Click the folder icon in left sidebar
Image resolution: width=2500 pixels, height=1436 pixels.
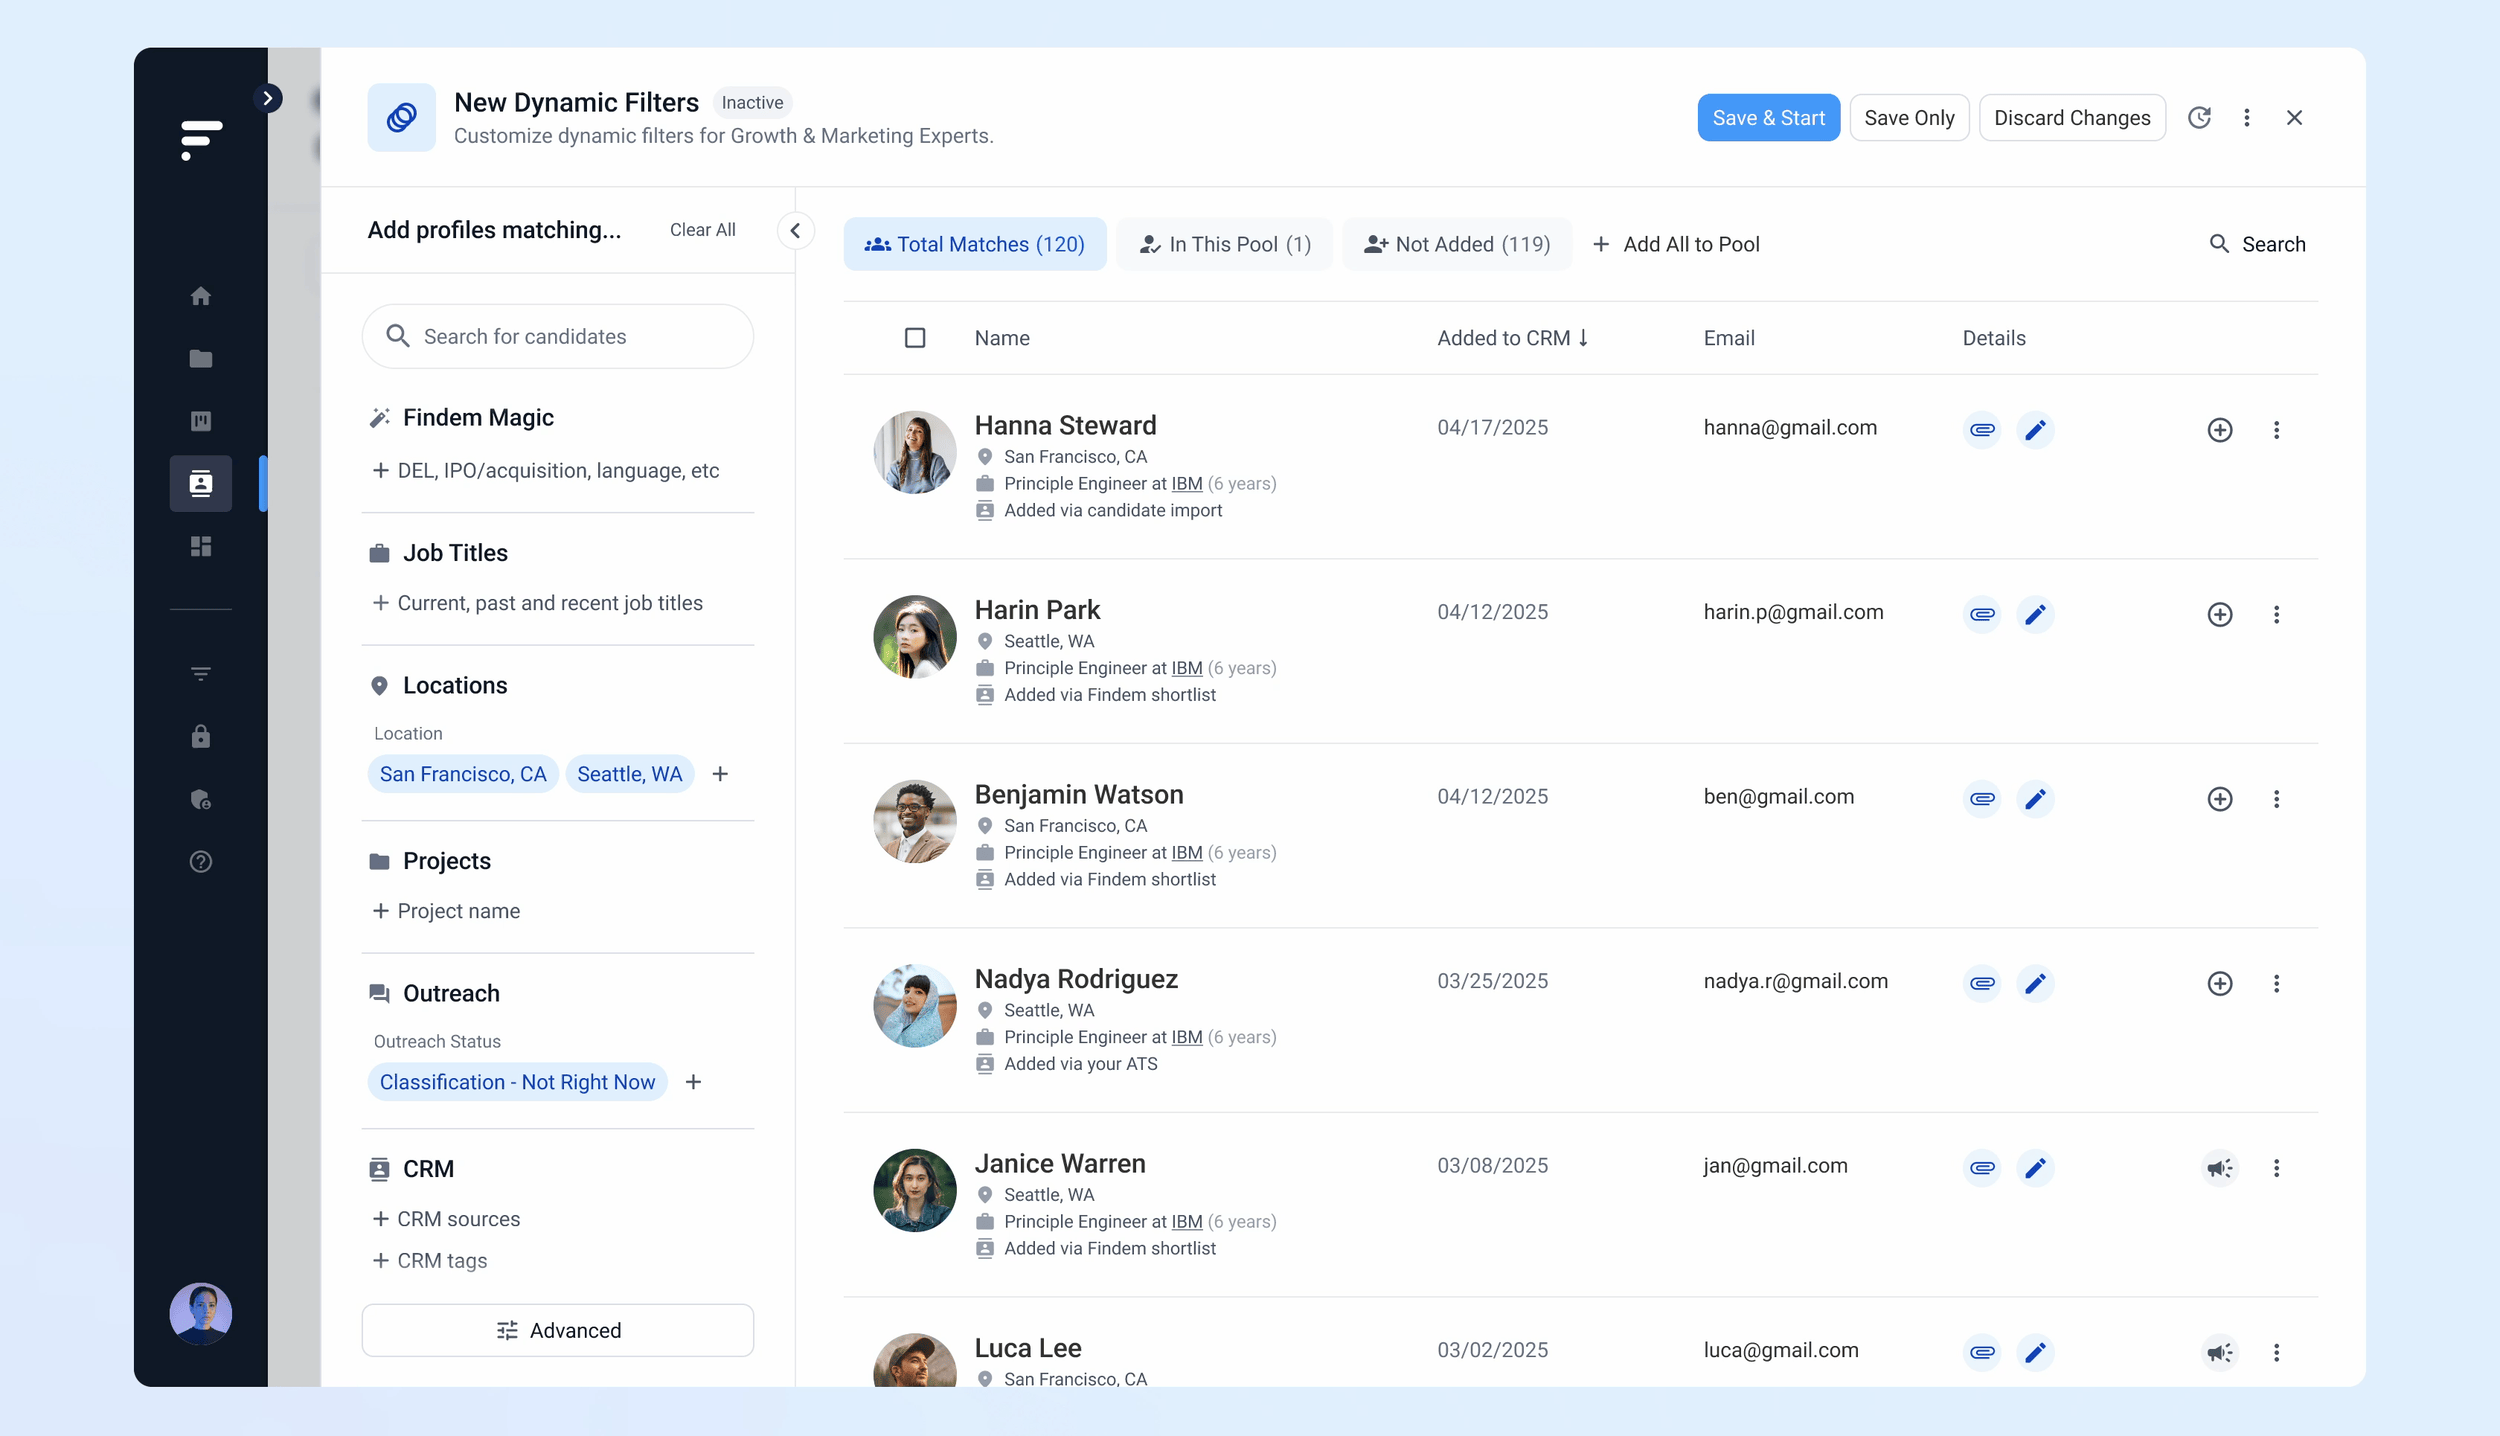[x=201, y=359]
